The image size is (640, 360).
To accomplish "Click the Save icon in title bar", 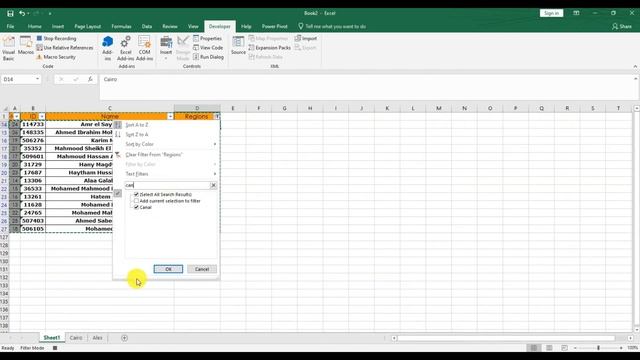I will click(x=10, y=13).
